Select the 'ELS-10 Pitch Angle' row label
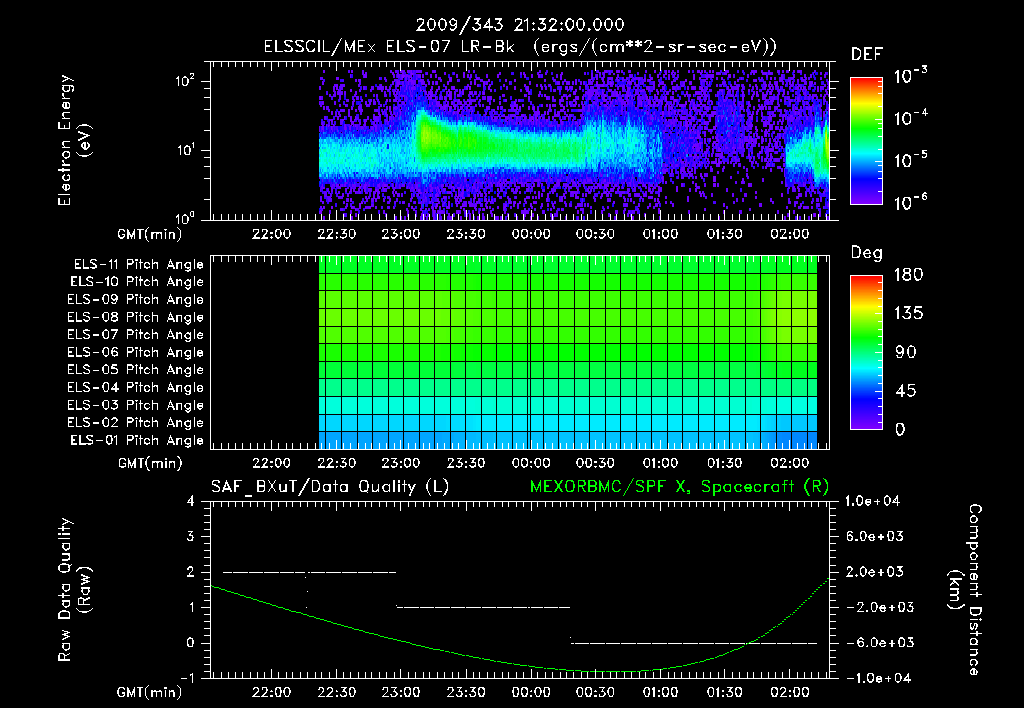The height and width of the screenshot is (708, 1024). click(137, 282)
